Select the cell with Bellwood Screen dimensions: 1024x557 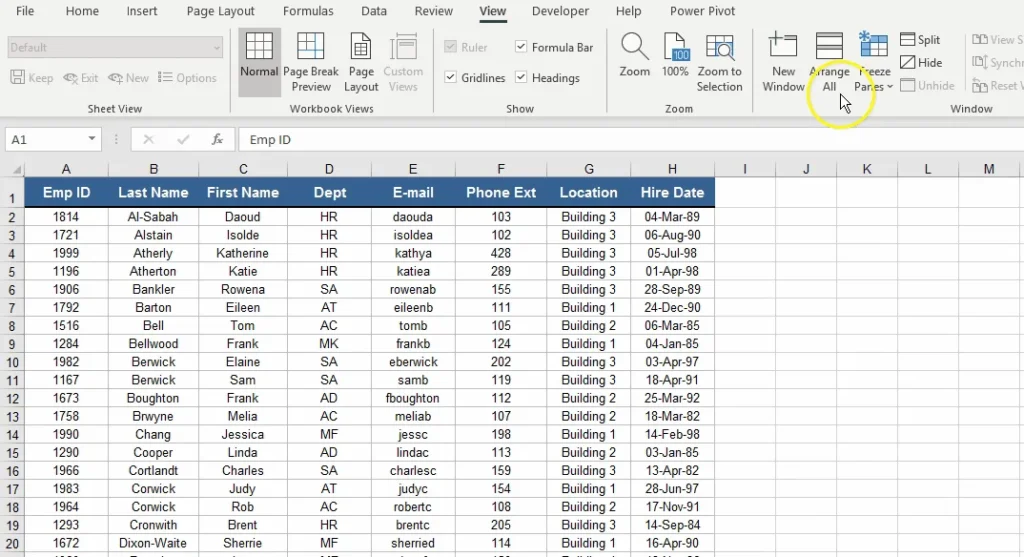[153, 344]
